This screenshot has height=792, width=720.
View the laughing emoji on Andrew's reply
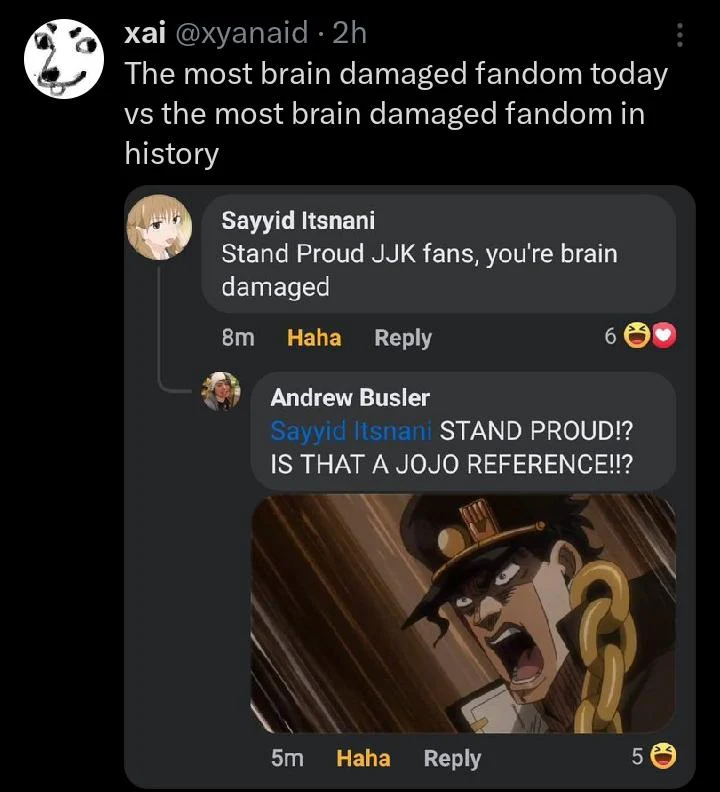tap(663, 756)
